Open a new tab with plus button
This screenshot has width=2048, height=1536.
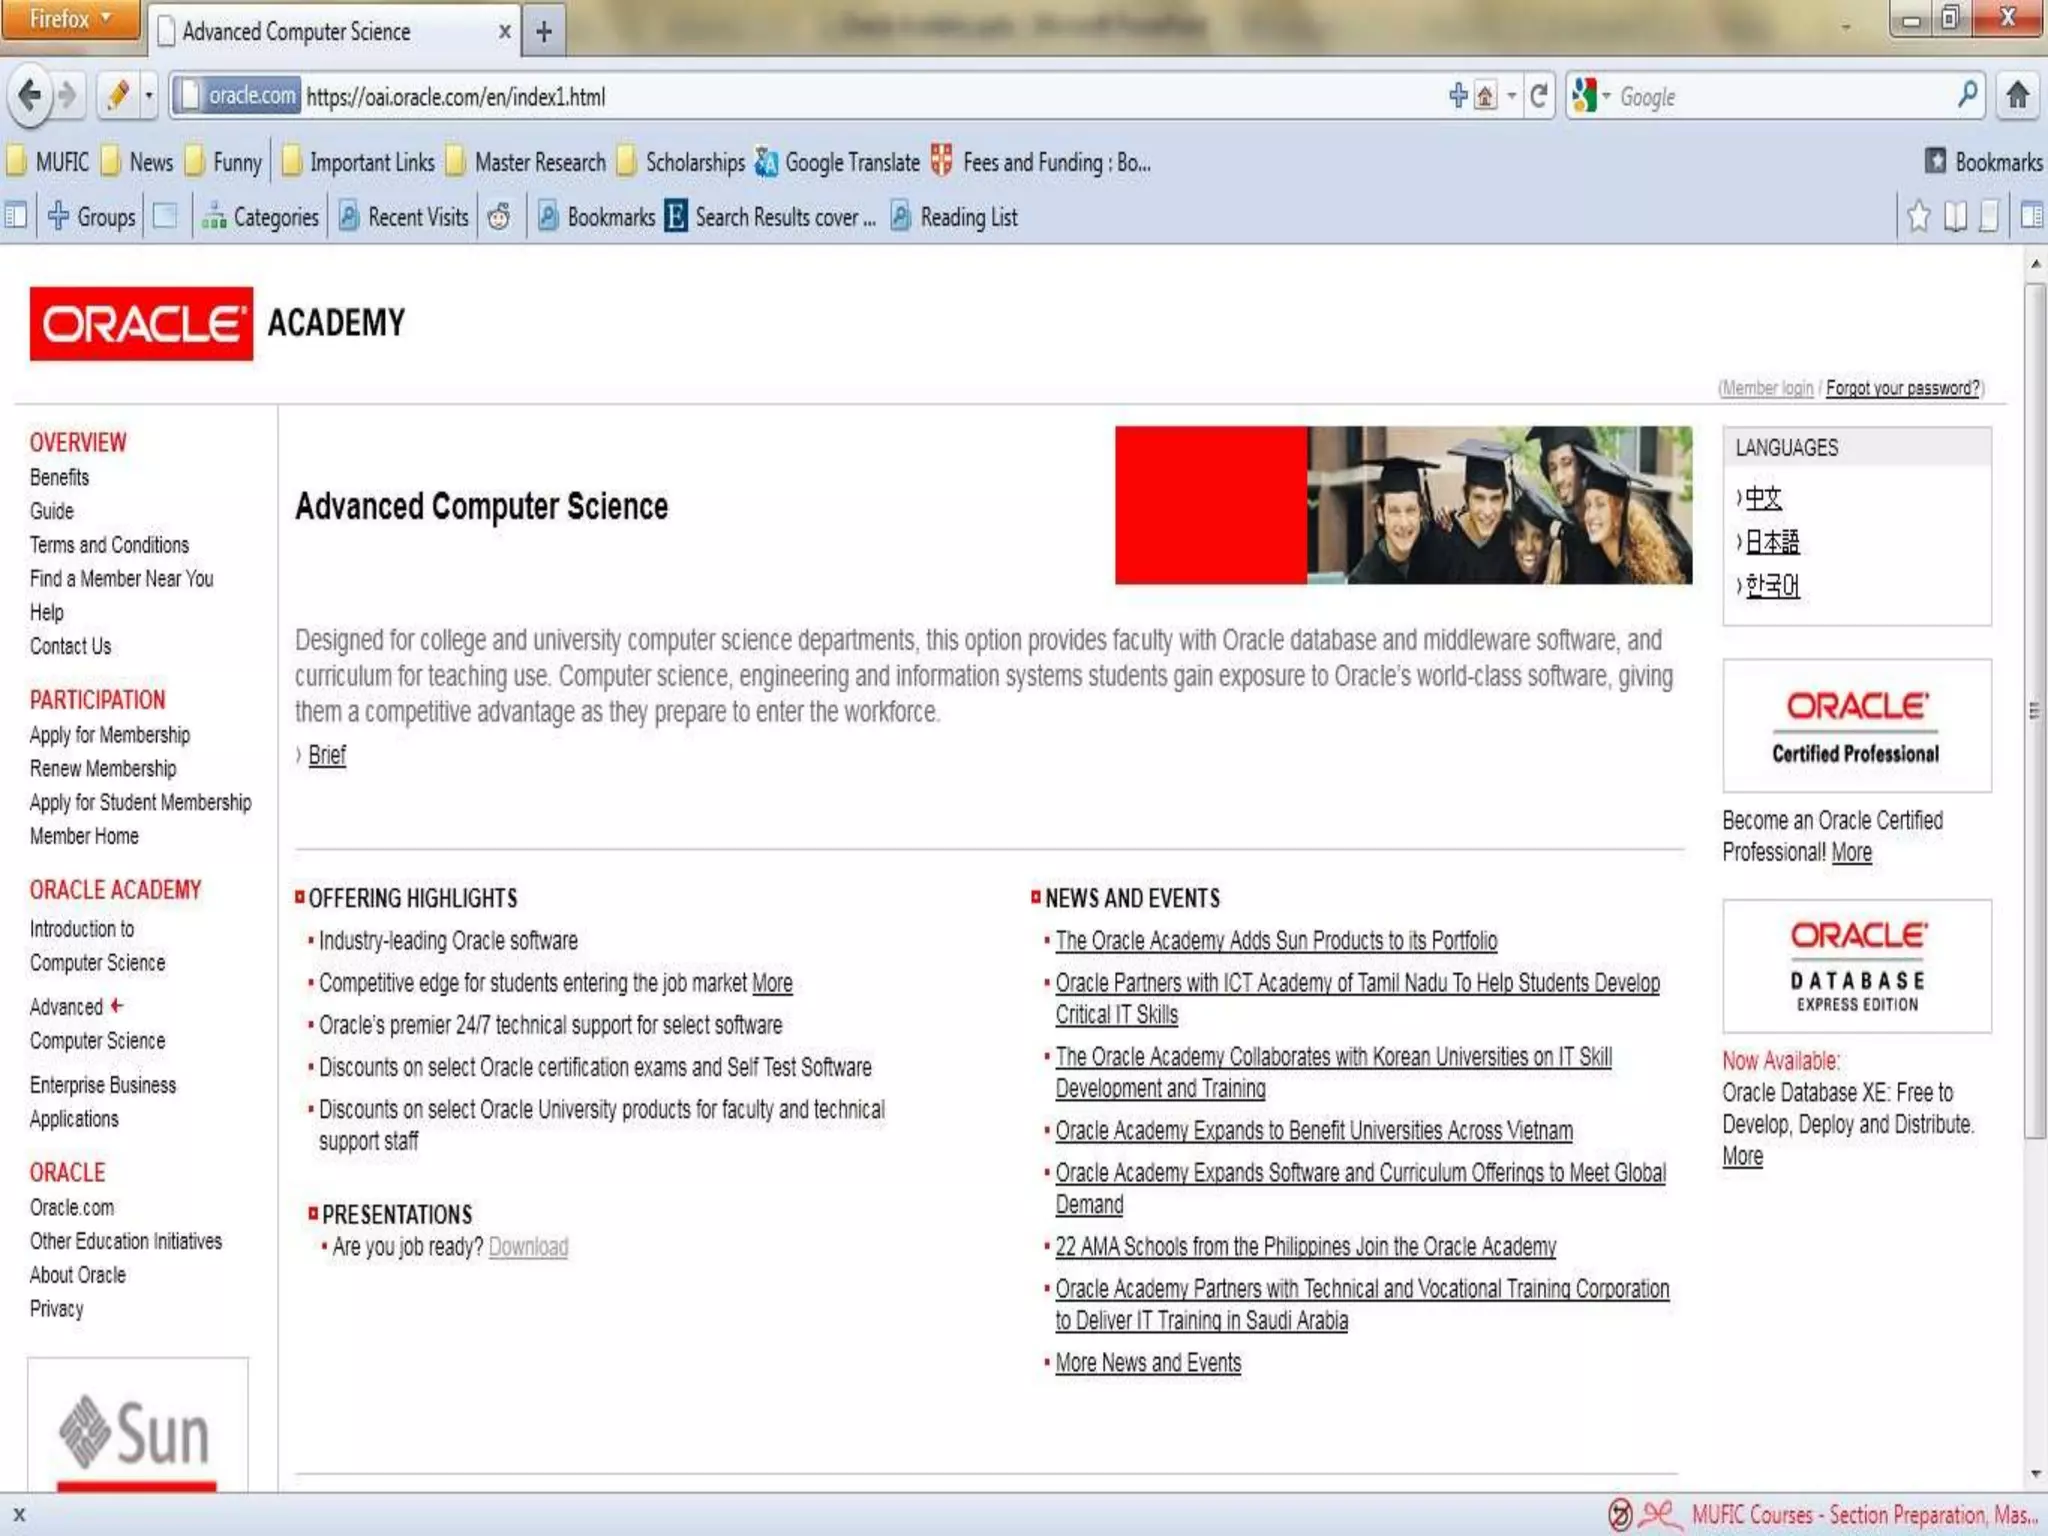543,32
